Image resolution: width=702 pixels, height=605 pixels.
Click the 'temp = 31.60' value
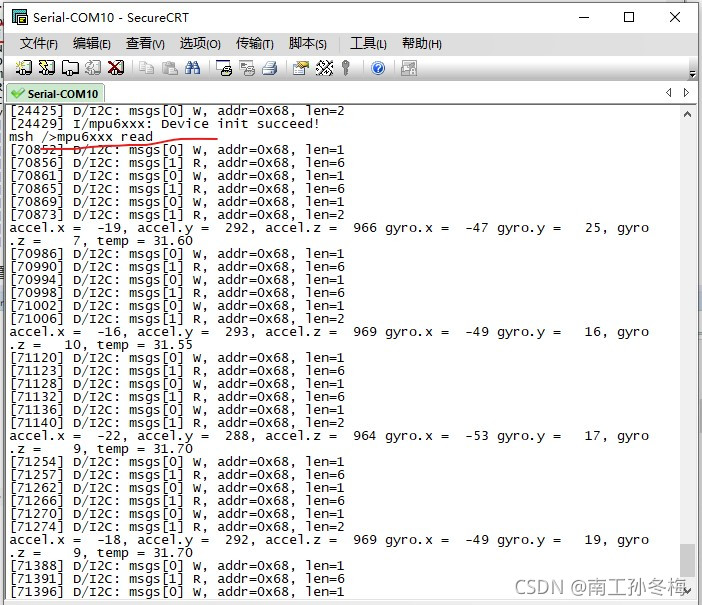(145, 240)
